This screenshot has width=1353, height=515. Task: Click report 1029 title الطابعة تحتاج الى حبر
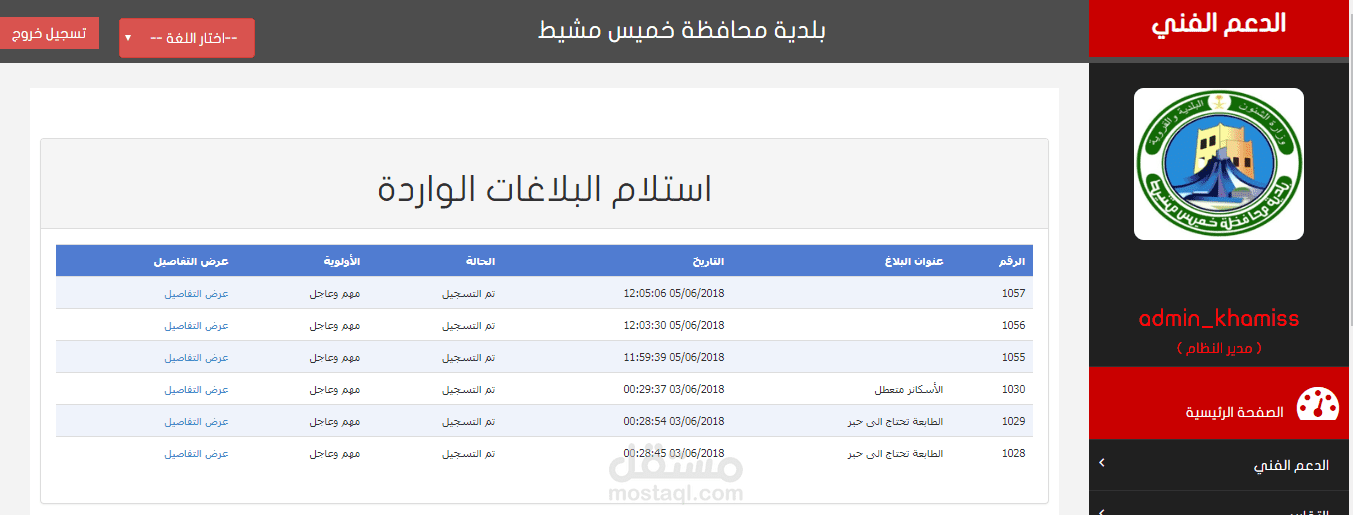point(895,422)
